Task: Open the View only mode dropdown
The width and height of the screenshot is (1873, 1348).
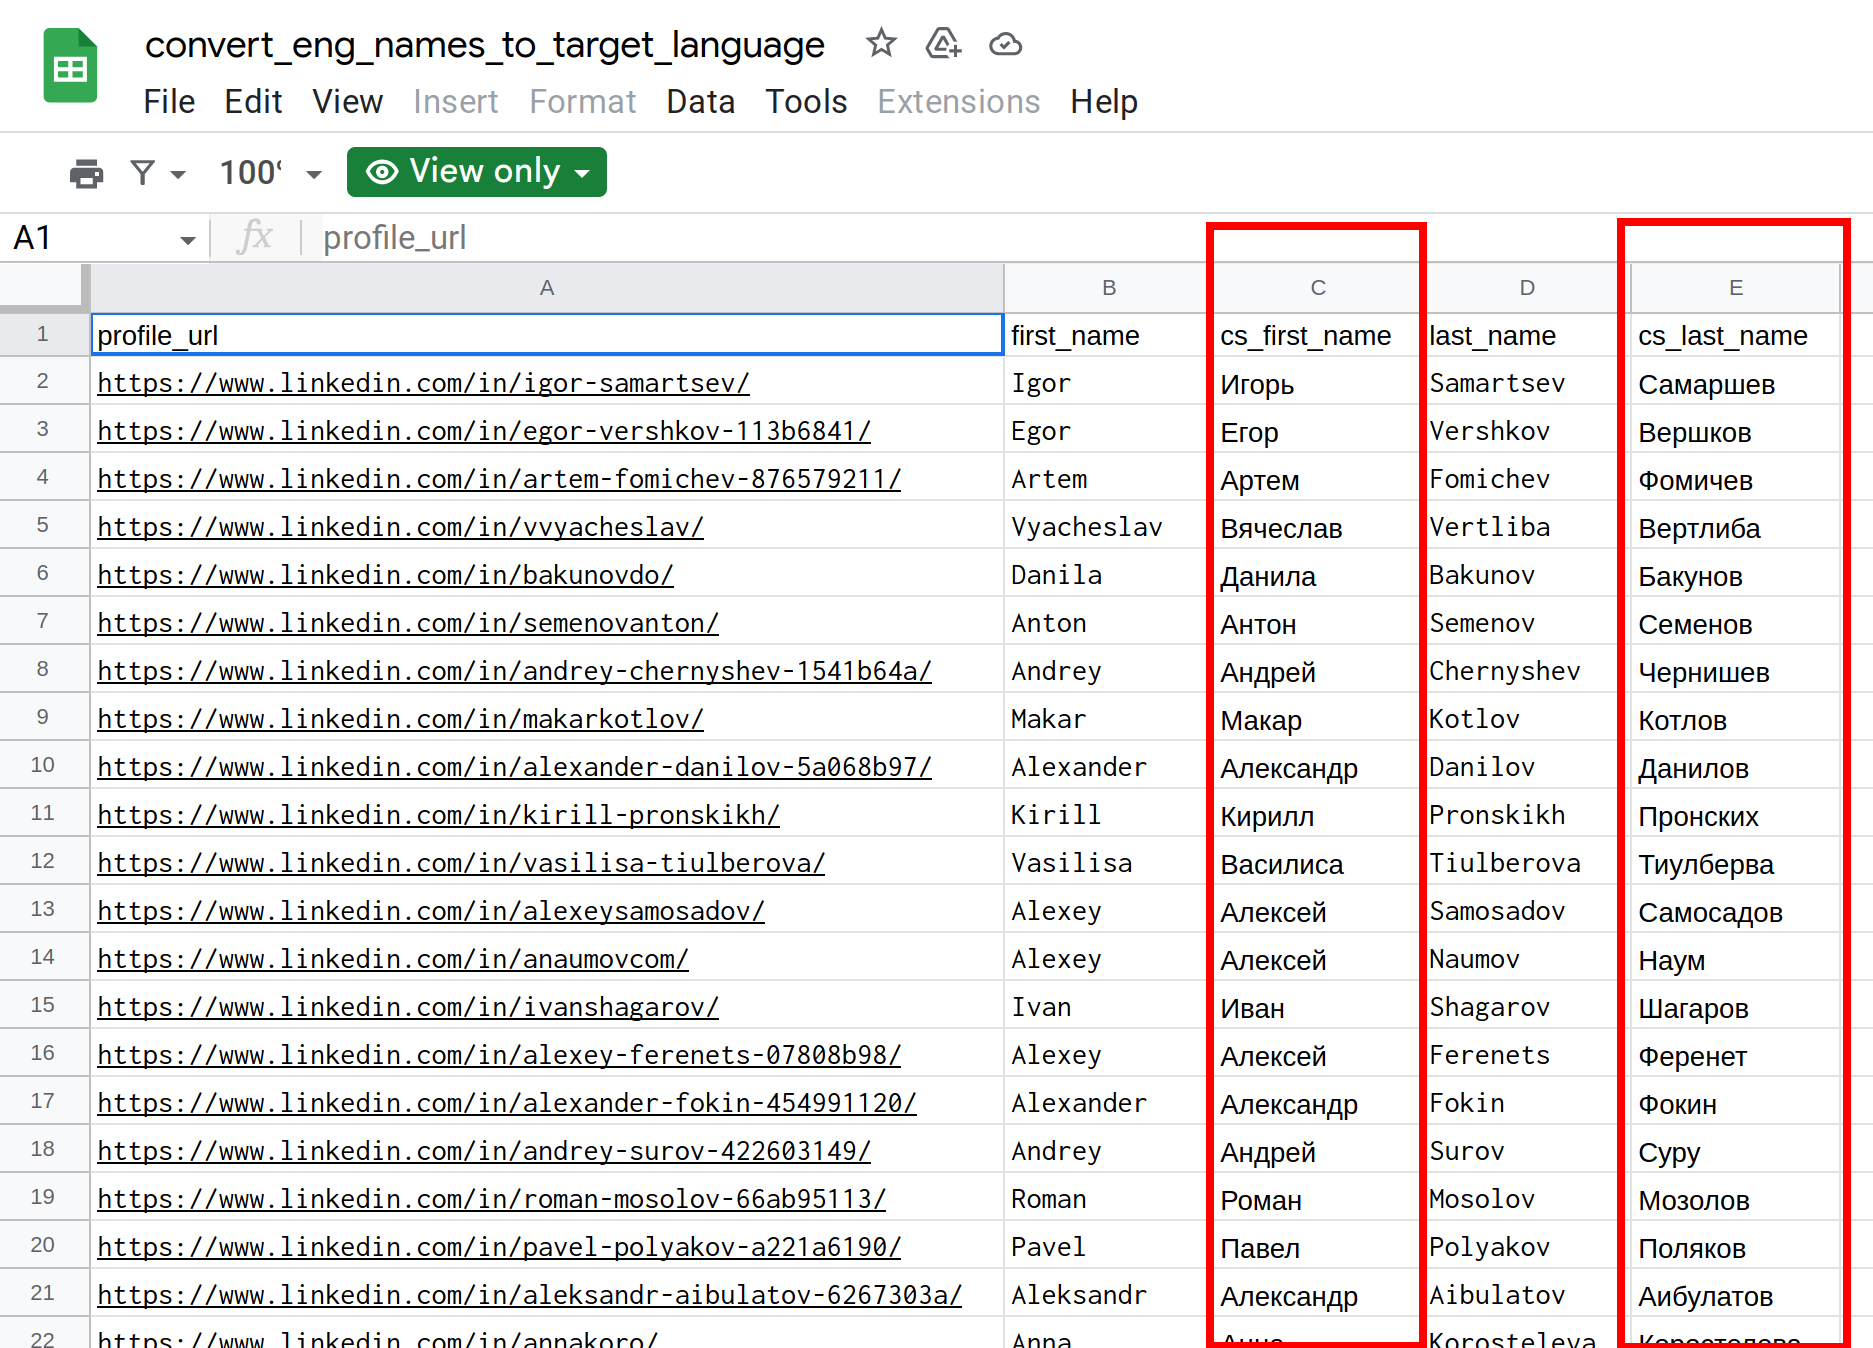Action: (476, 172)
